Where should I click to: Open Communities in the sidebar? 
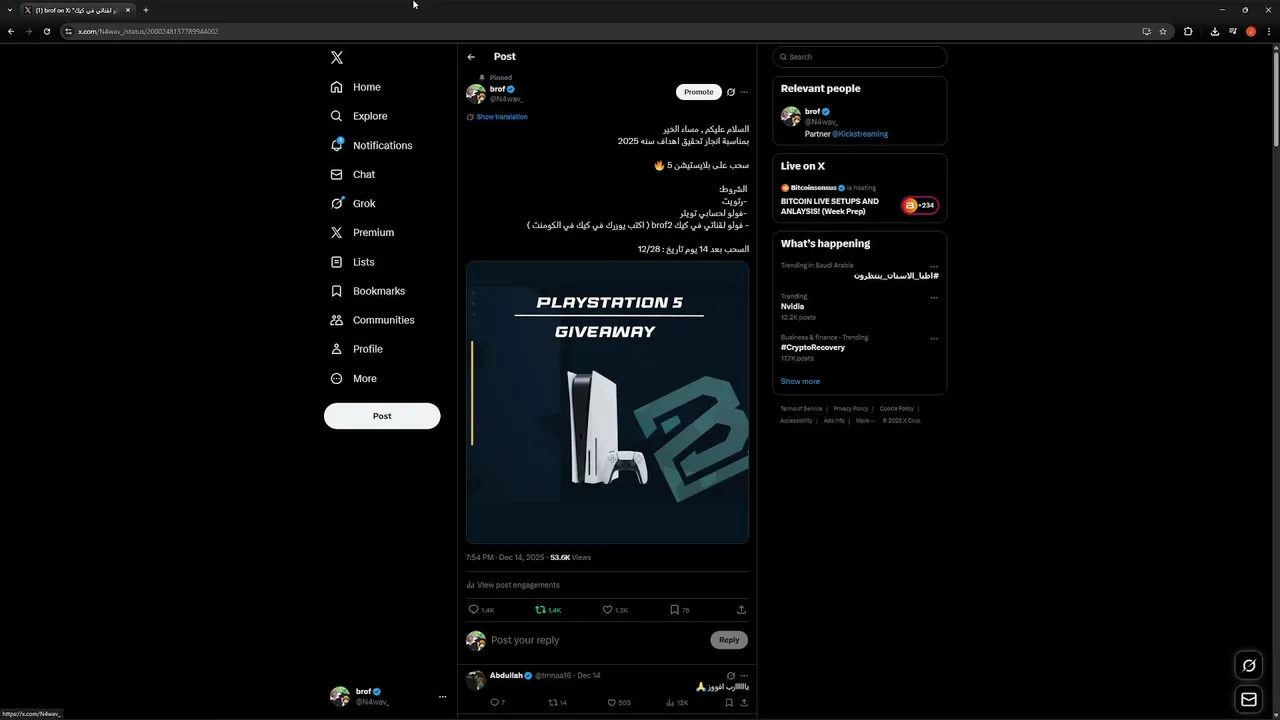[371, 320]
